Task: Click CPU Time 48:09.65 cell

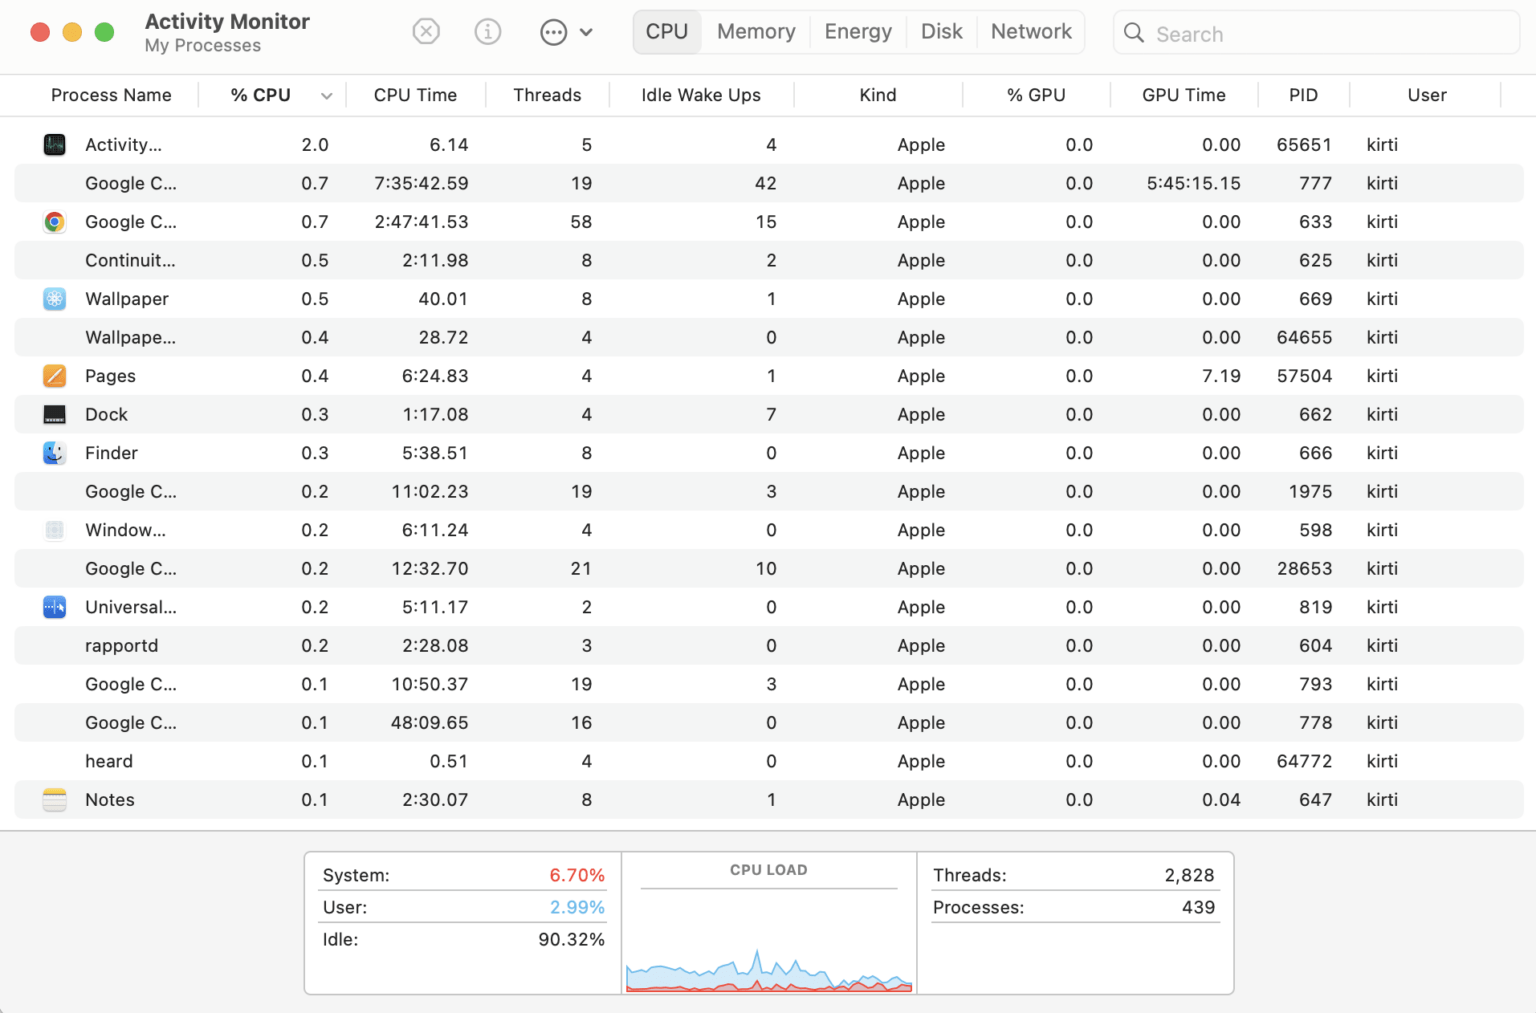Action: coord(429,723)
